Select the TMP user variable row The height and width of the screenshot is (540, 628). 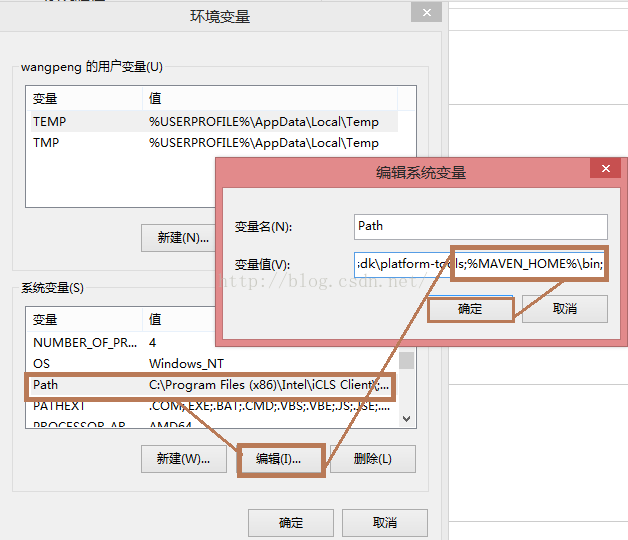click(214, 143)
